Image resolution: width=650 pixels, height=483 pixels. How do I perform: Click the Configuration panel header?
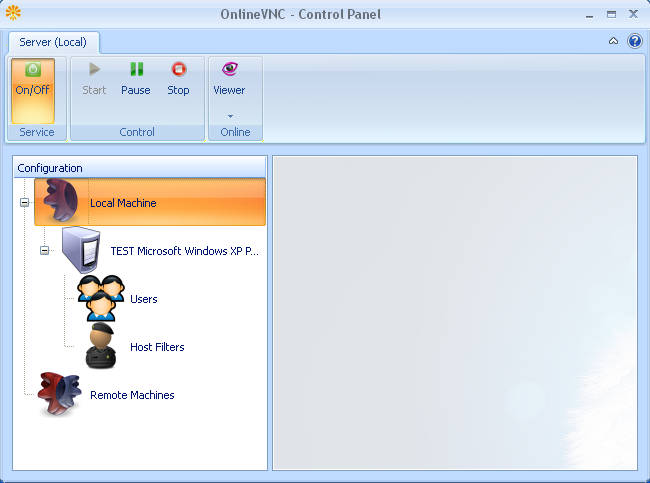[x=140, y=168]
